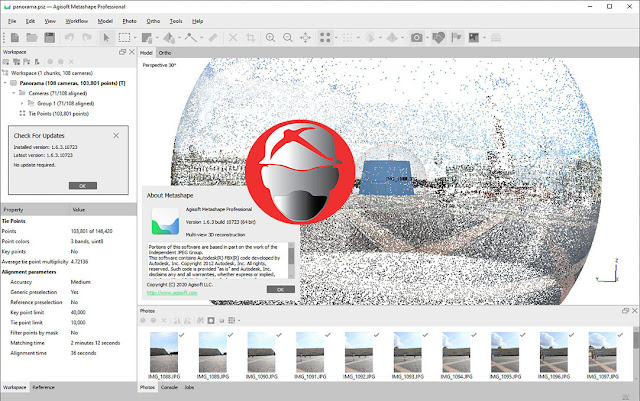Click the Crop Selection icon
Viewport: 640px width, 401px height.
tap(251, 38)
